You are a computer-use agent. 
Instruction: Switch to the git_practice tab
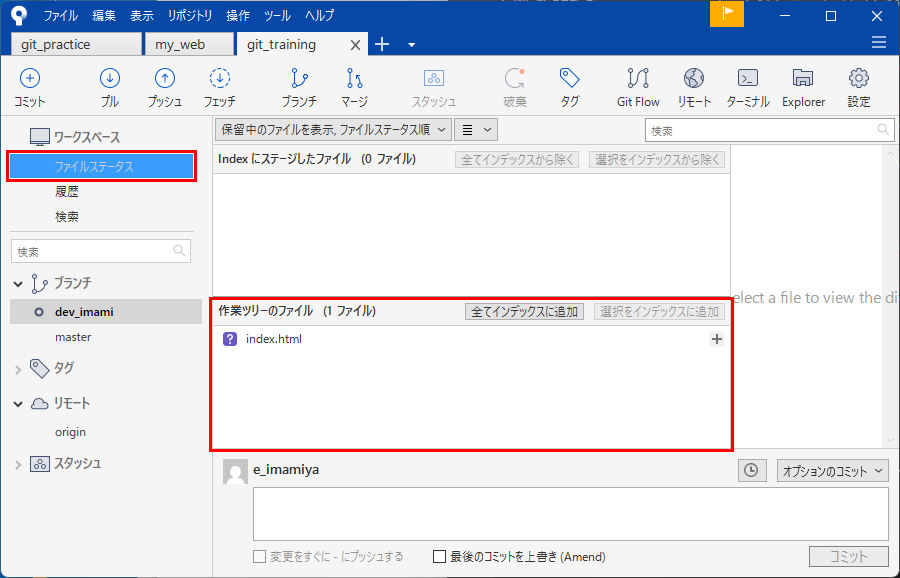click(75, 45)
